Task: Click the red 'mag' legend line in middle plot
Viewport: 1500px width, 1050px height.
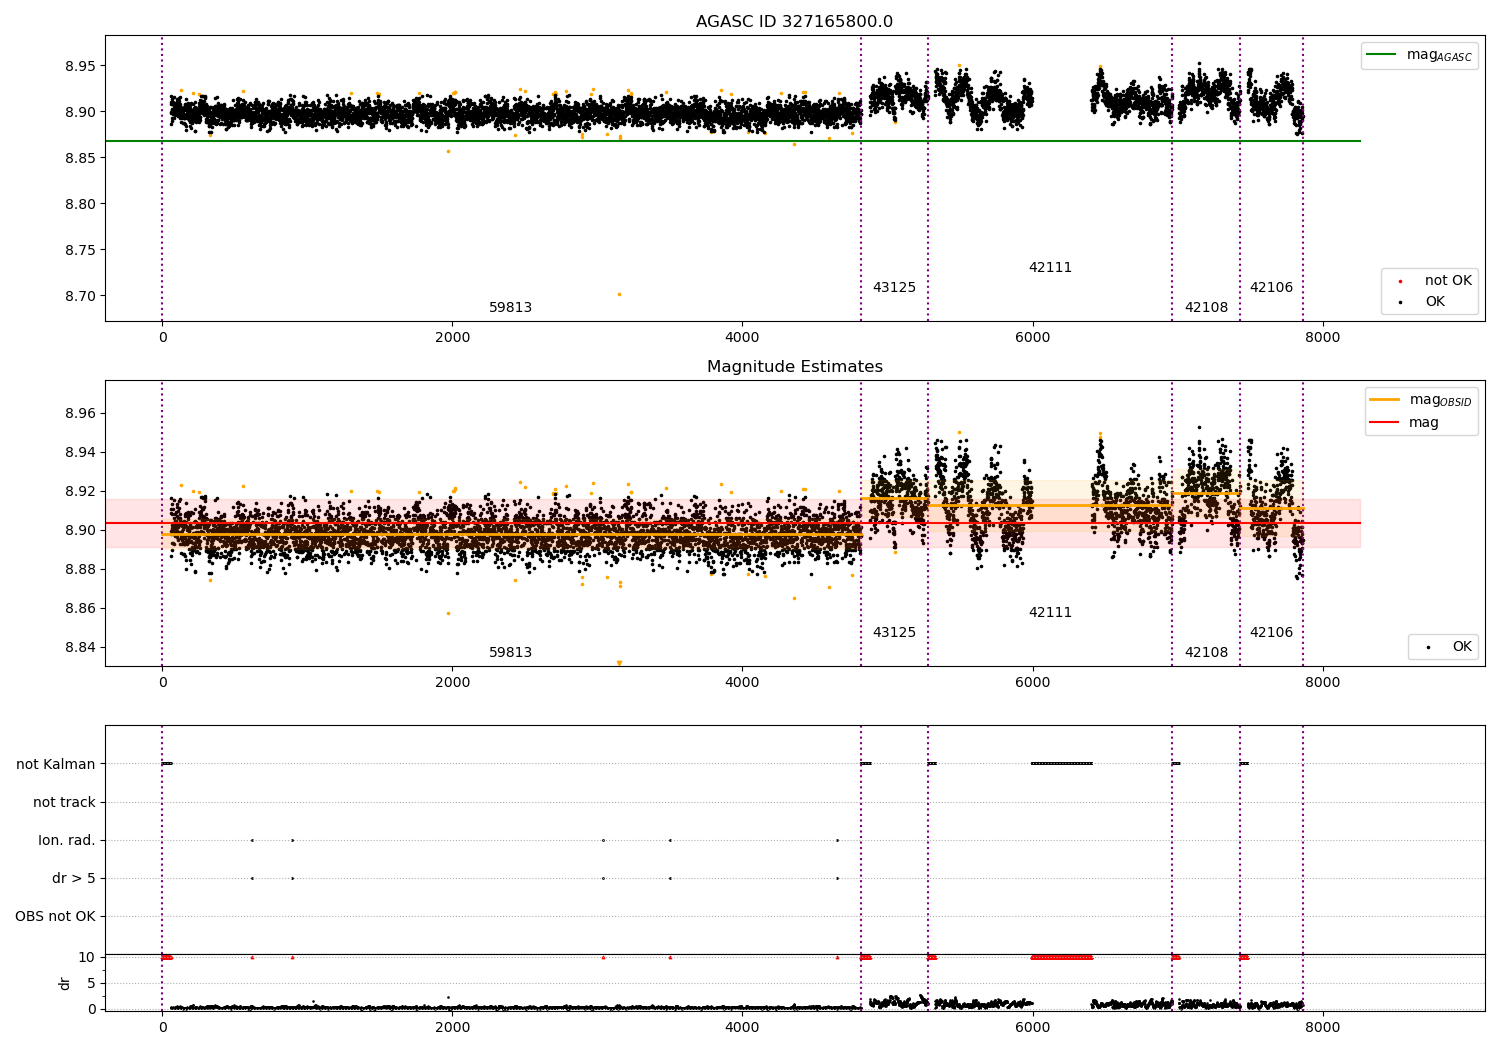Action: click(1385, 423)
